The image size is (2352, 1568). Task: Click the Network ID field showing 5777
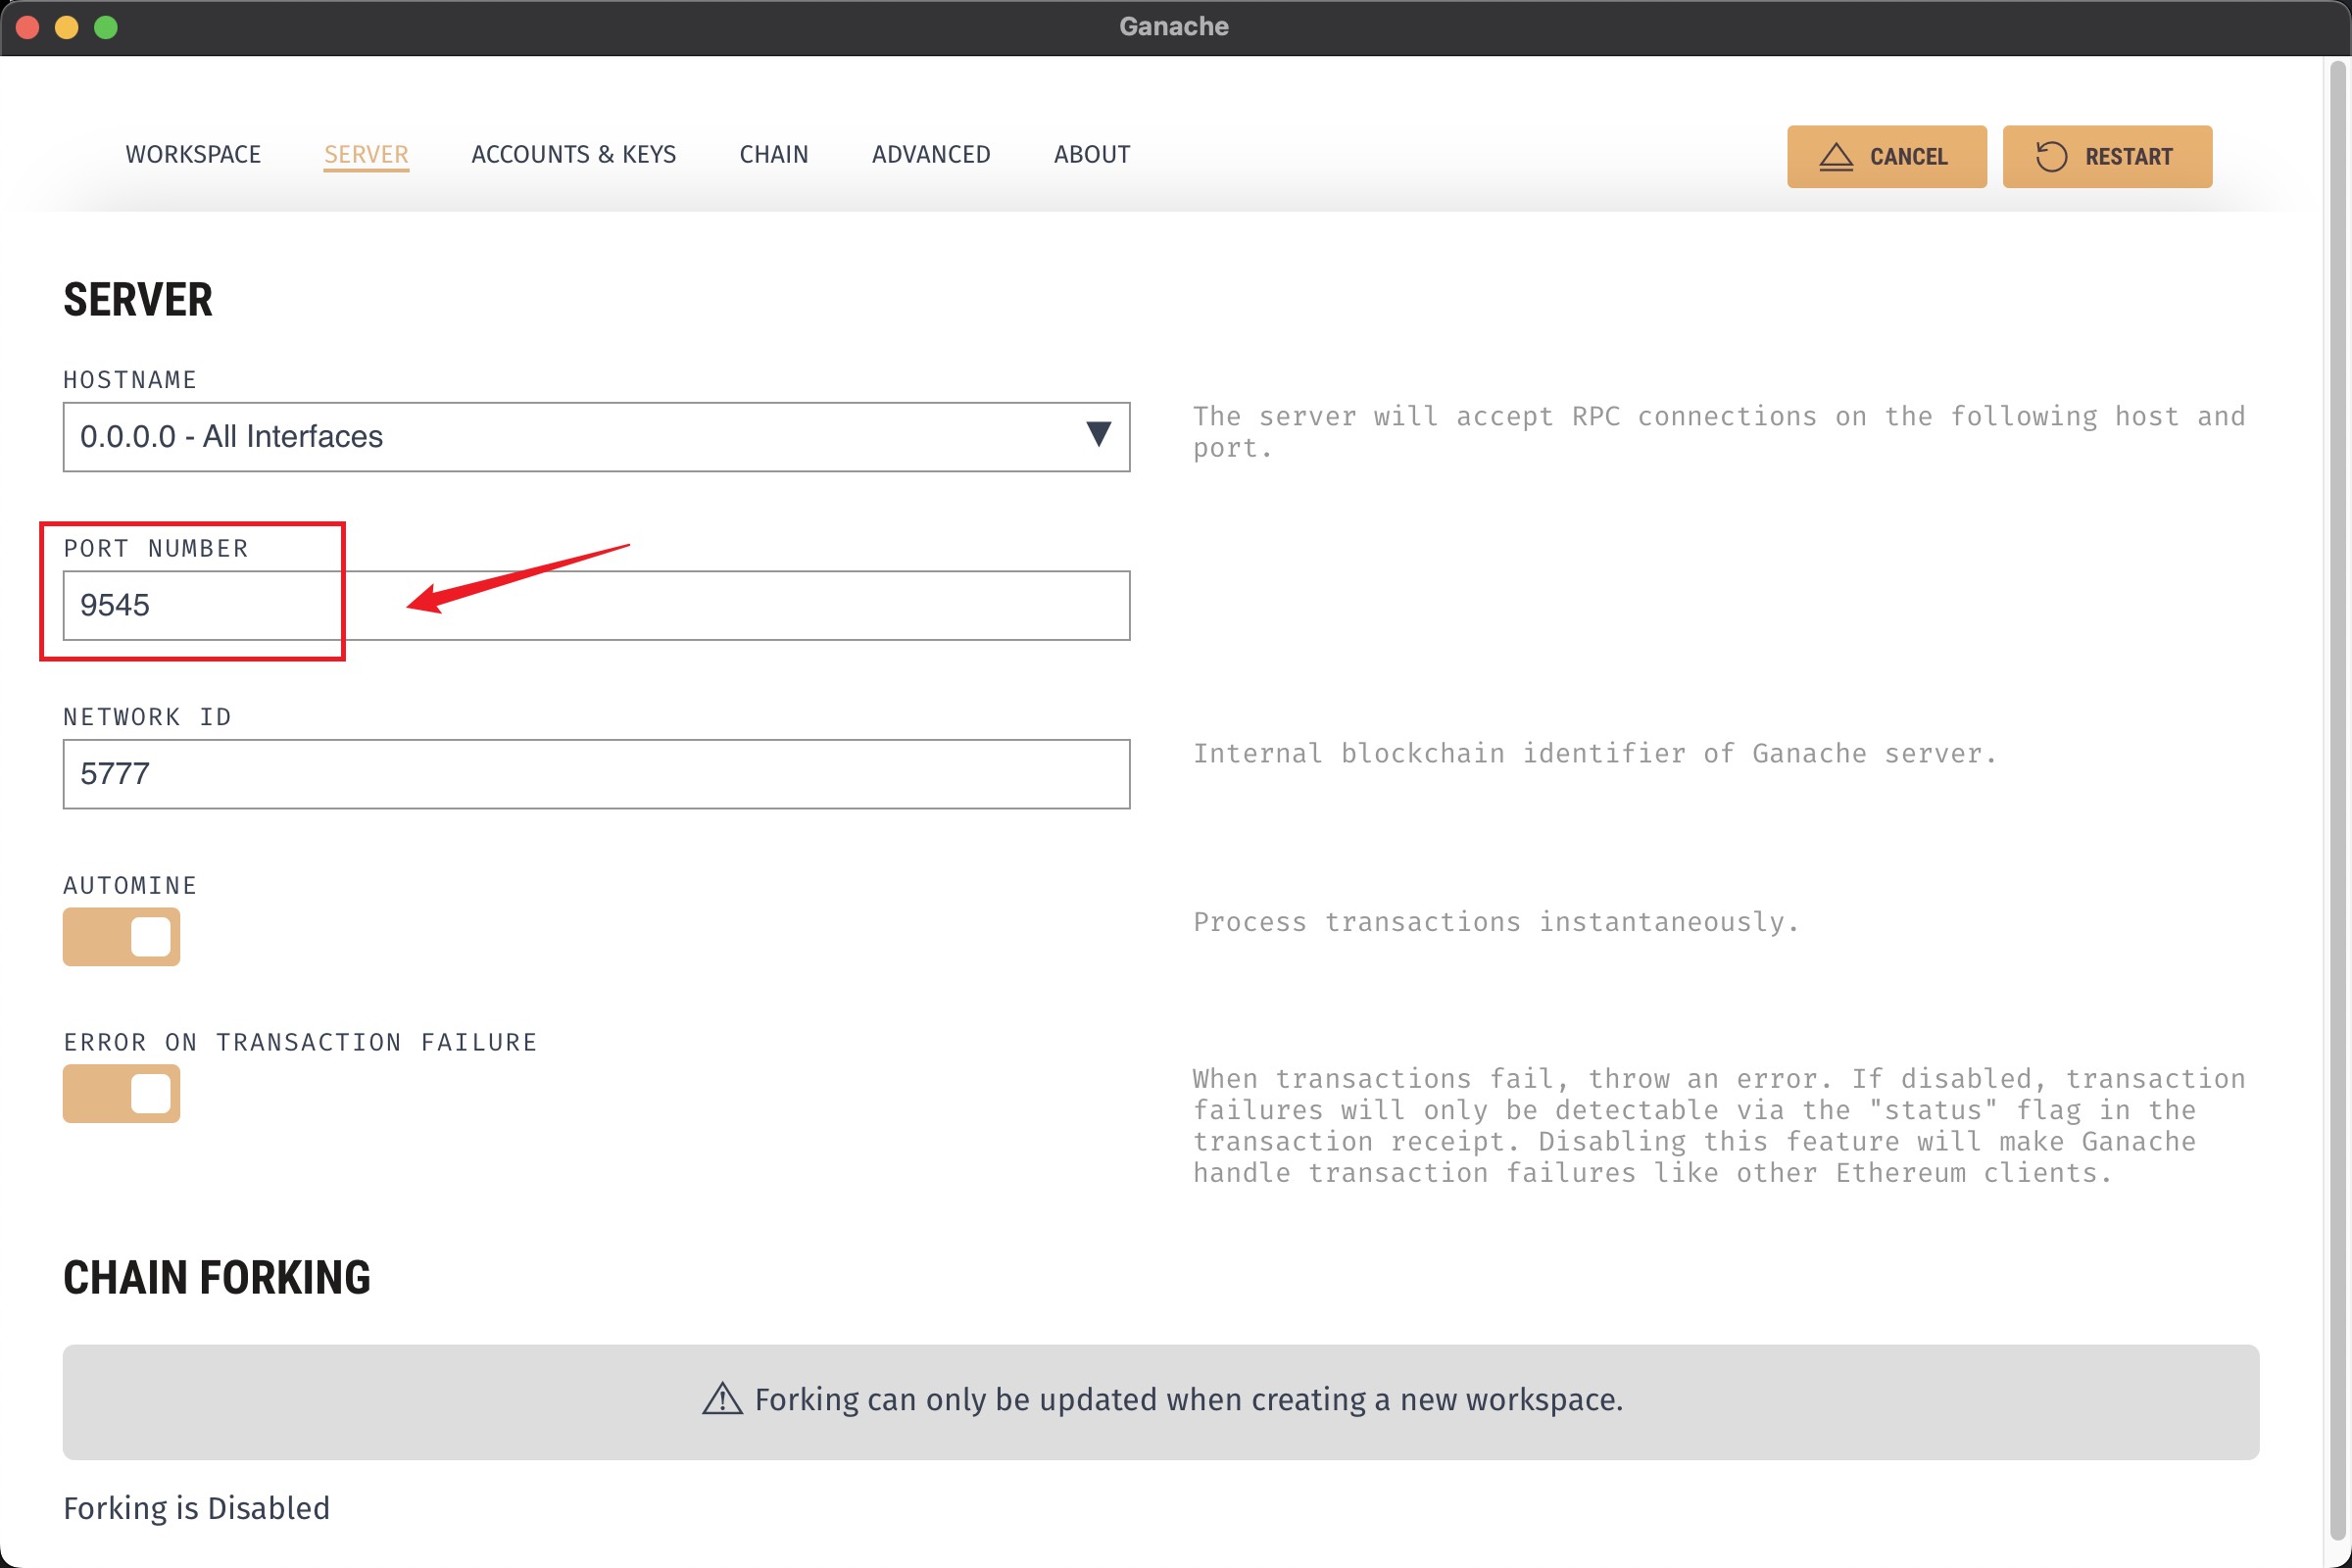point(596,774)
